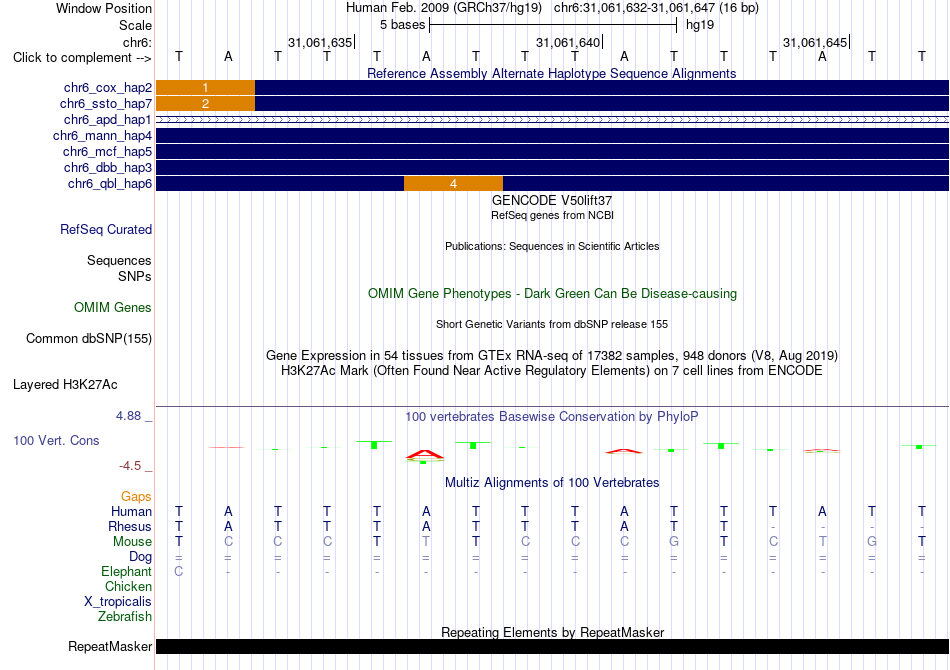Screen dimensions: 950x670
Task: Click the Layered H3K27Ac label
Action: [65, 385]
